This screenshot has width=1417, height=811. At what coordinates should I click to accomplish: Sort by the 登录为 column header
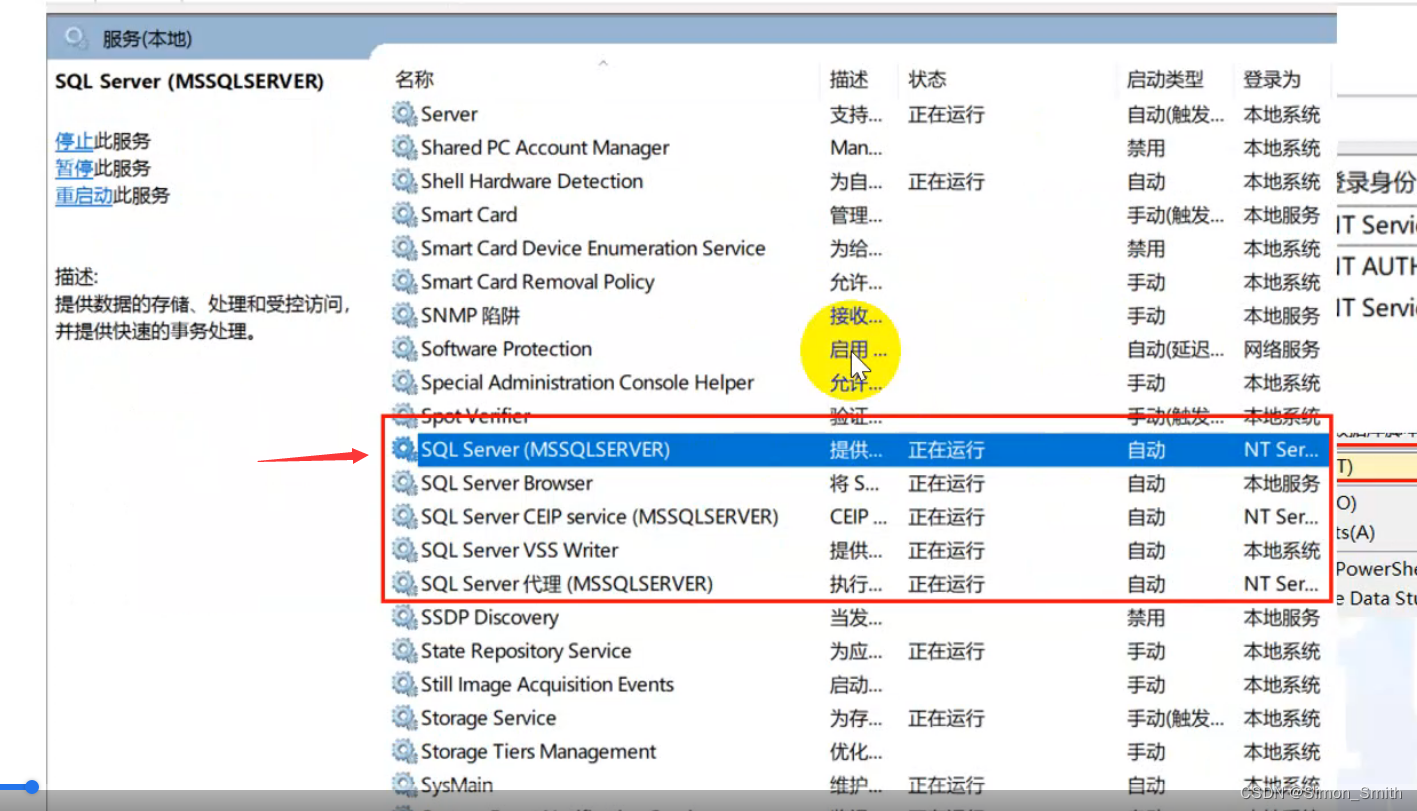pyautogui.click(x=1272, y=79)
